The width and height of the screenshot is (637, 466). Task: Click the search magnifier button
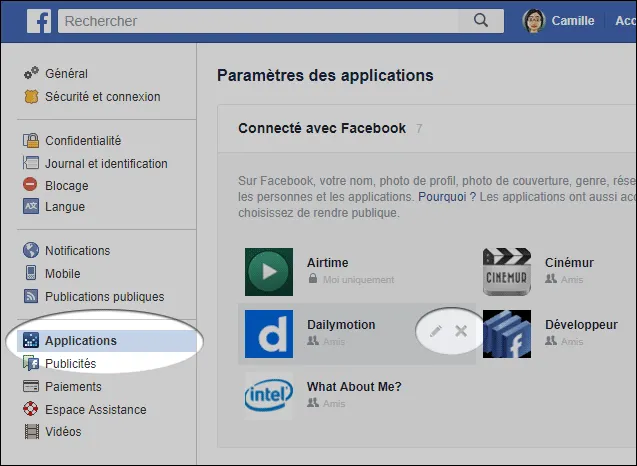pyautogui.click(x=481, y=21)
